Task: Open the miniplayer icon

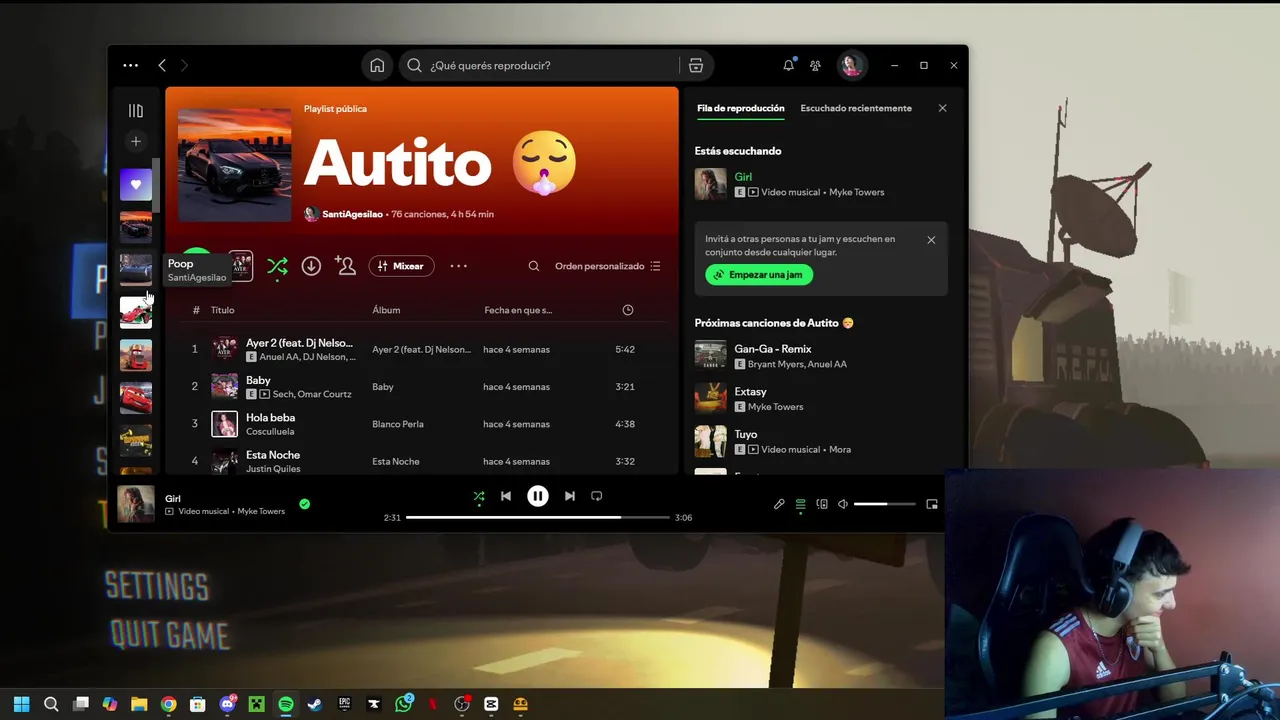Action: 932,504
